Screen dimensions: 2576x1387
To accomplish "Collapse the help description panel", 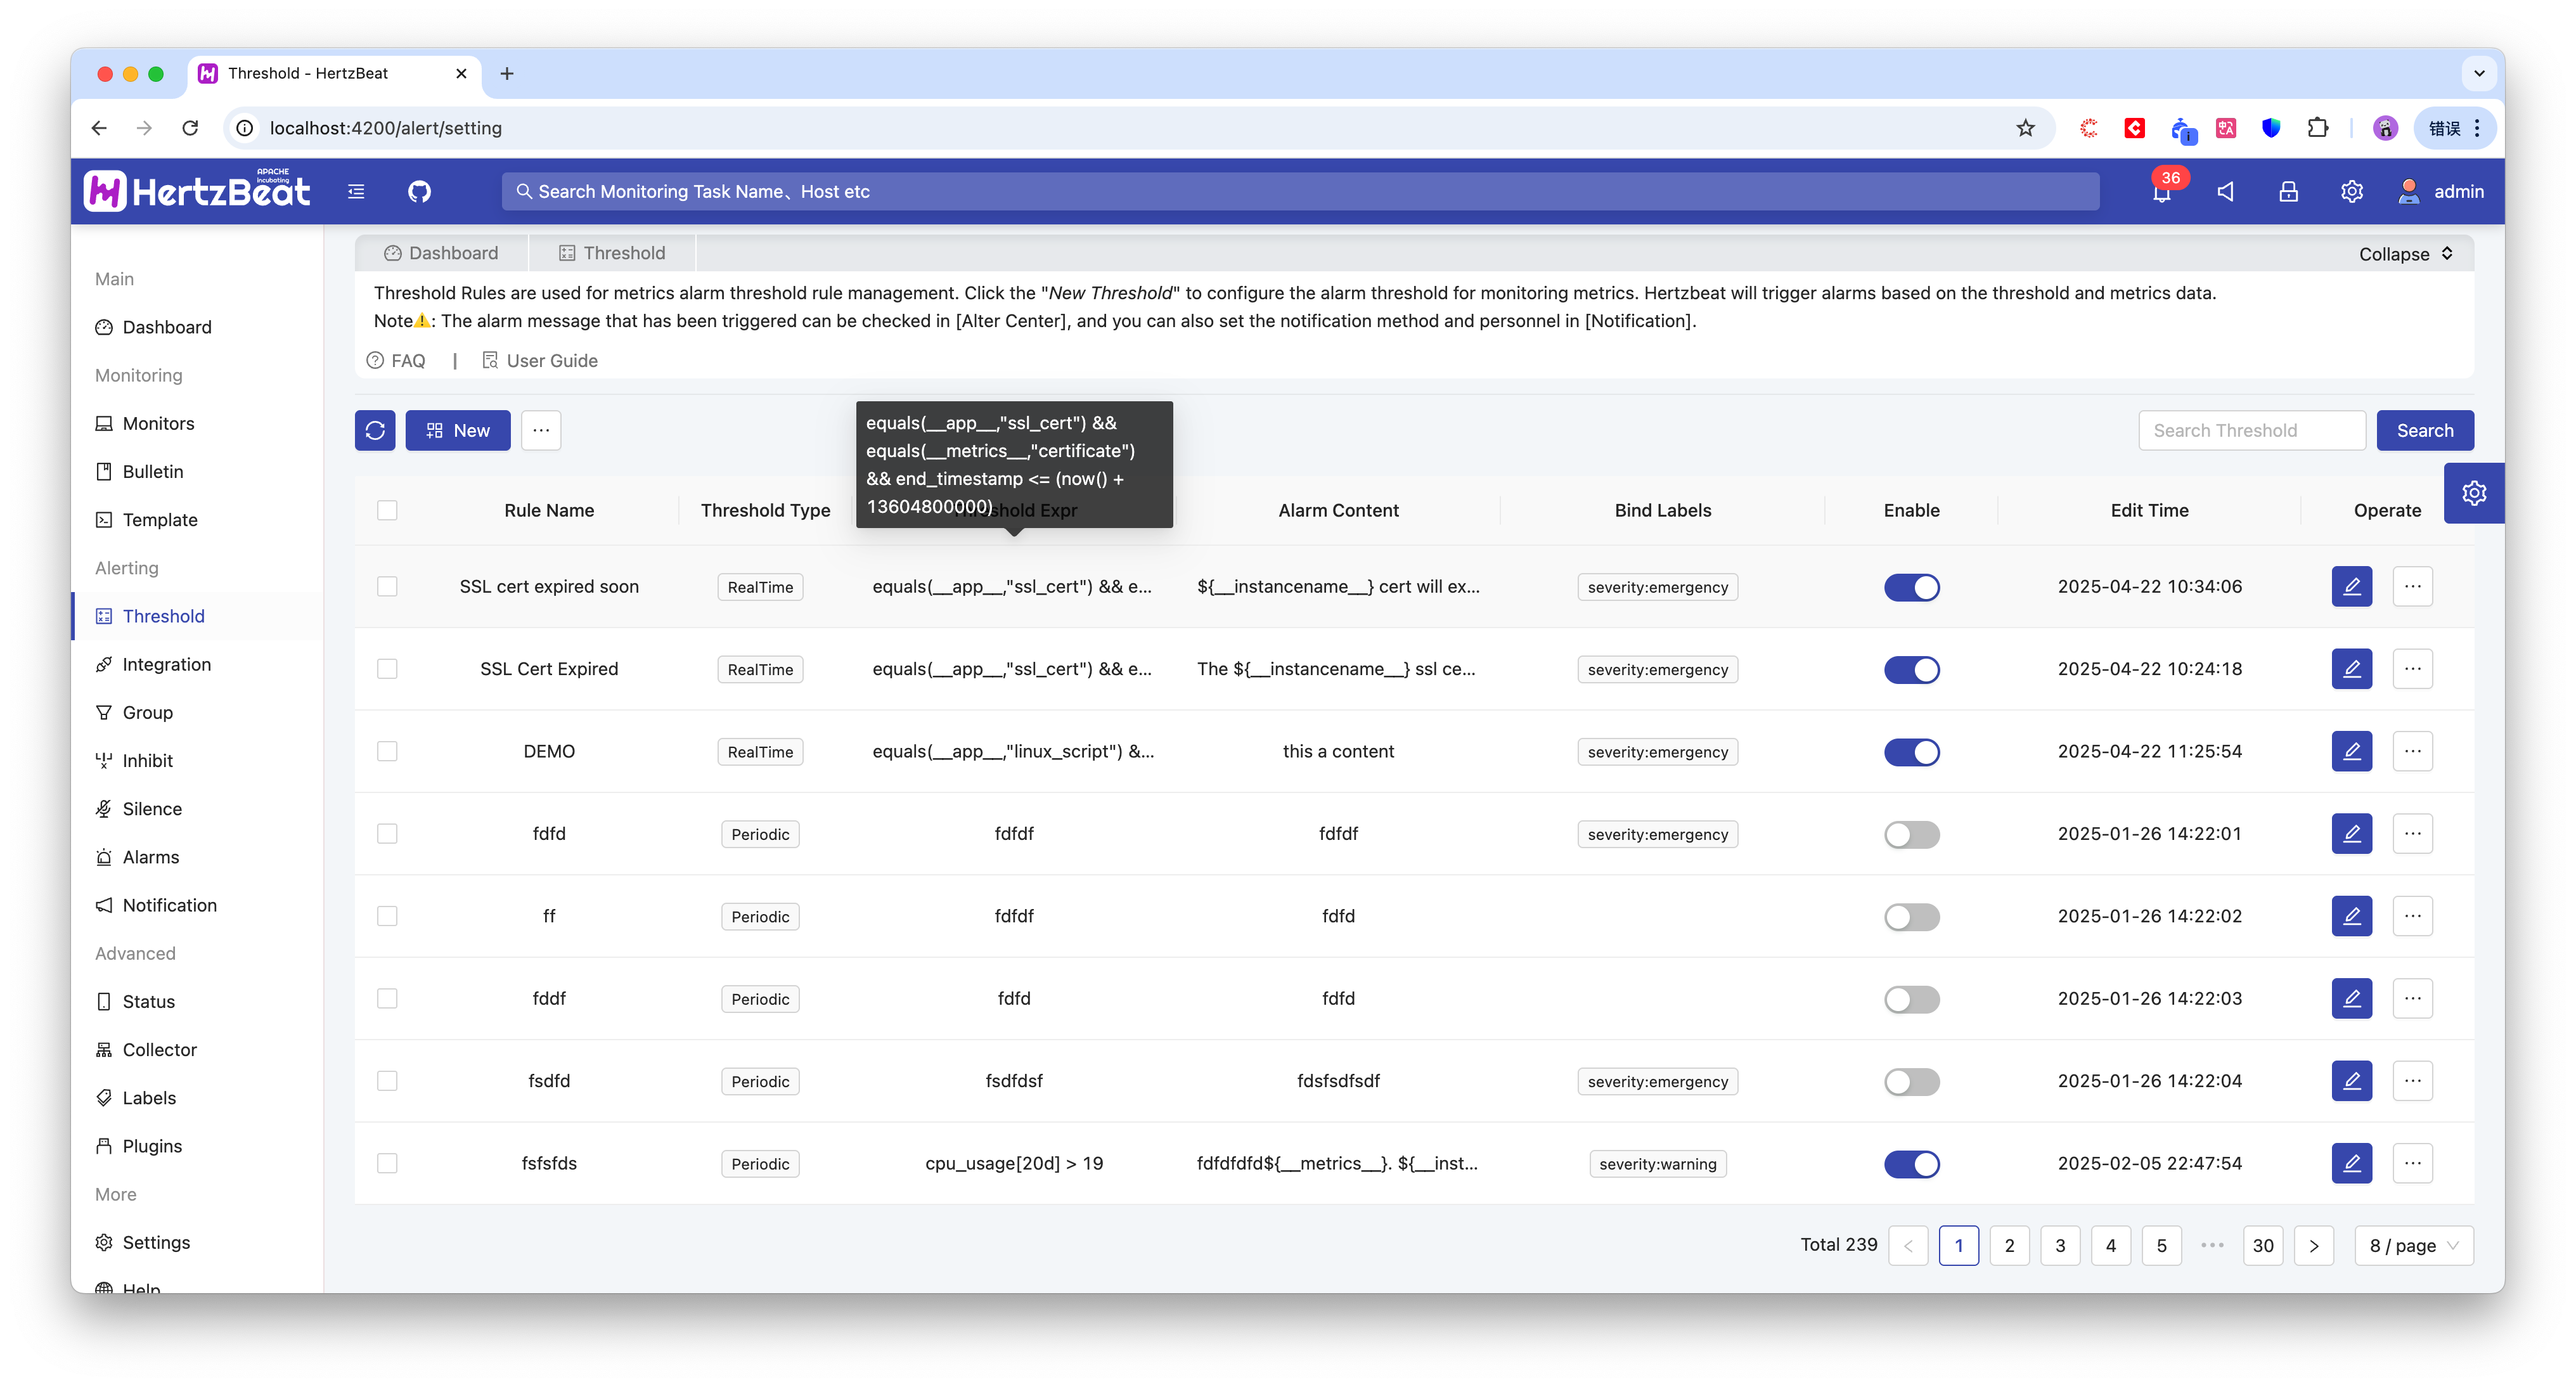I will tap(2405, 254).
